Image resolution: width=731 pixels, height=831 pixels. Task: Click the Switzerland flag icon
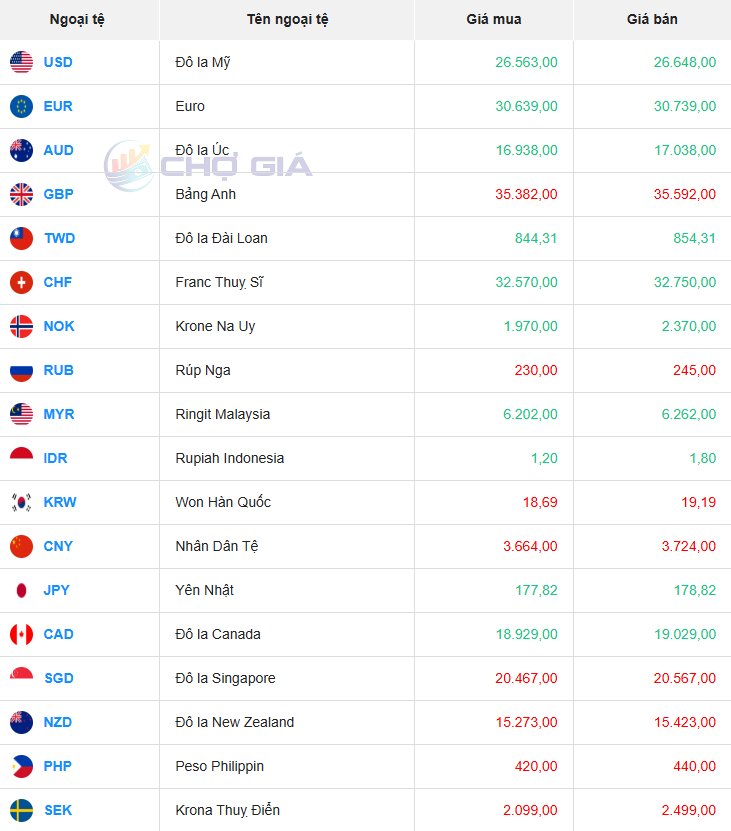pyautogui.click(x=21, y=282)
